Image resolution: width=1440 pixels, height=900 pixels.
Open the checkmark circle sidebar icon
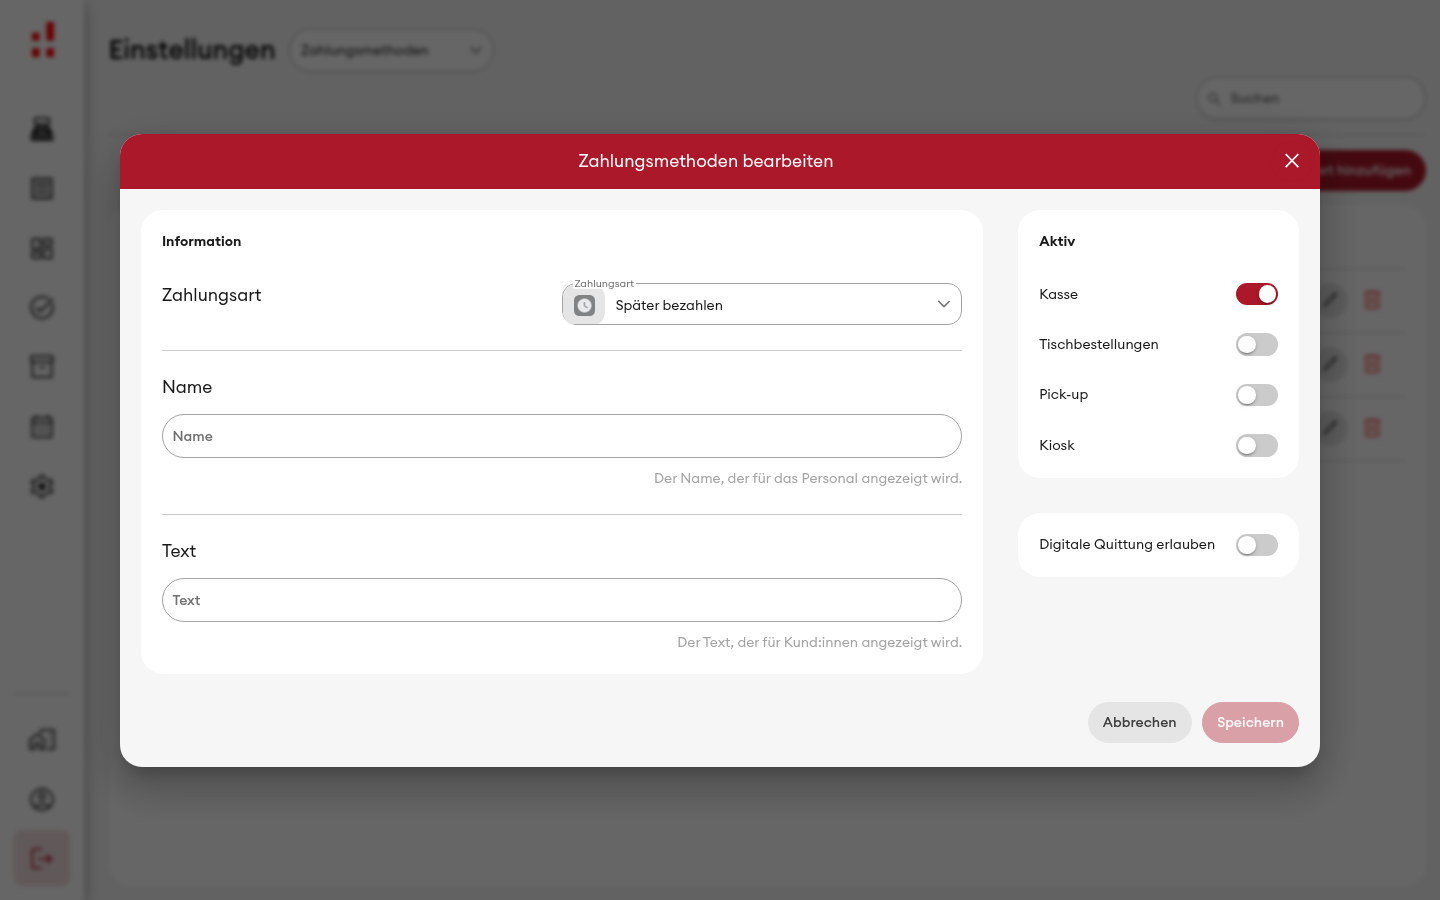coord(42,308)
